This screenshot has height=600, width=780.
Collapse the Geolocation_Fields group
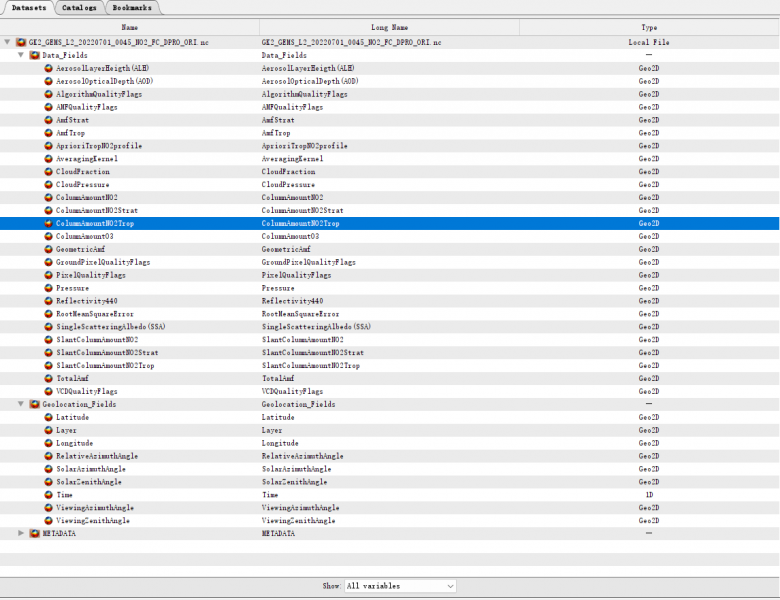click(x=21, y=404)
